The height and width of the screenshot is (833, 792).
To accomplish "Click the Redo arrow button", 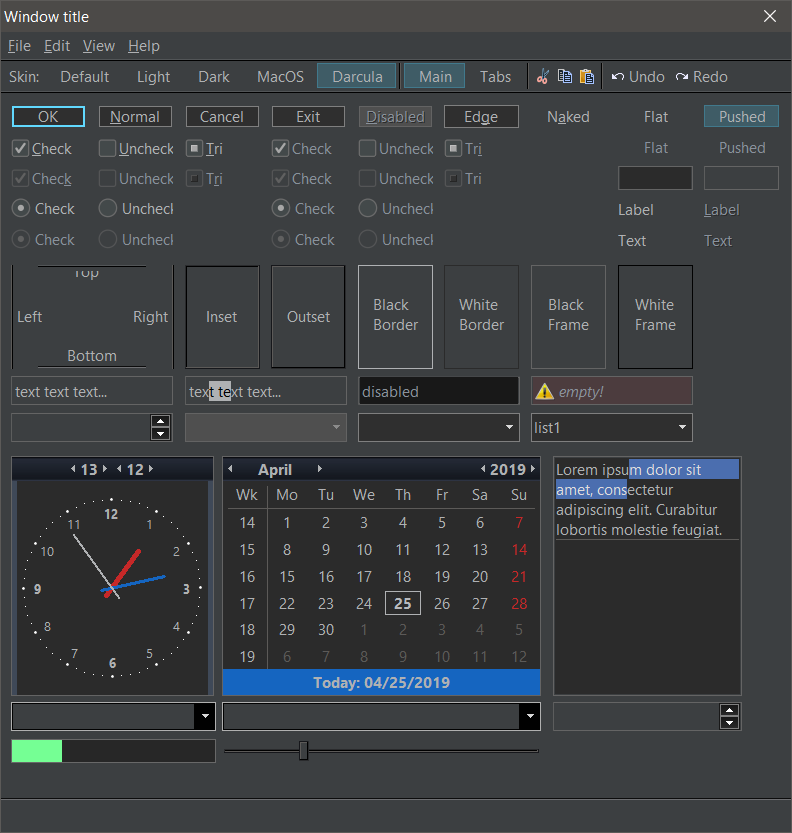I will coord(701,77).
